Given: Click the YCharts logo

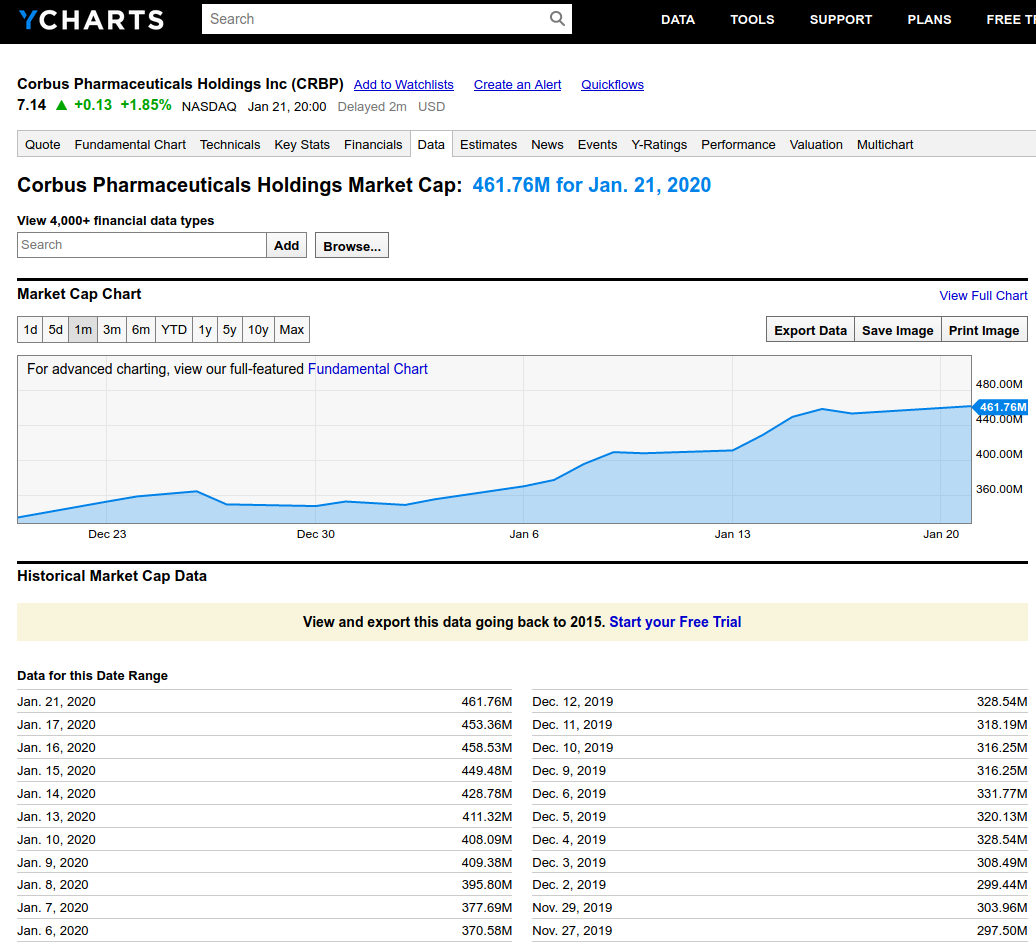Looking at the screenshot, I should click(91, 20).
